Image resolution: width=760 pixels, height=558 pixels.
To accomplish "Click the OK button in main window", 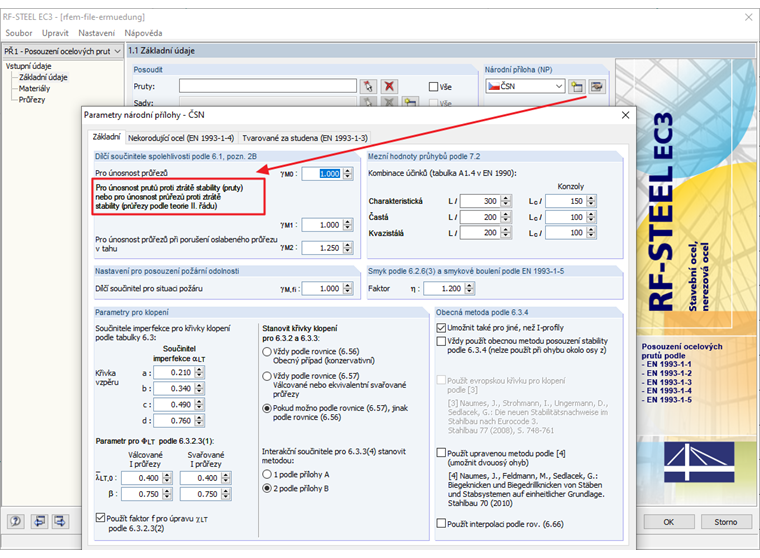I will (x=668, y=522).
